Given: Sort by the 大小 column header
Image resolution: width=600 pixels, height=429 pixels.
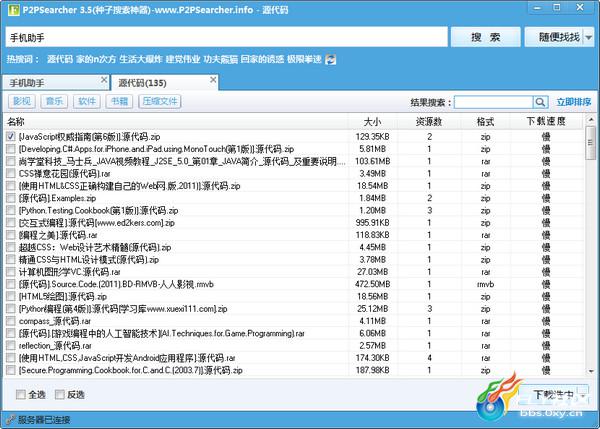Looking at the screenshot, I should (x=373, y=122).
